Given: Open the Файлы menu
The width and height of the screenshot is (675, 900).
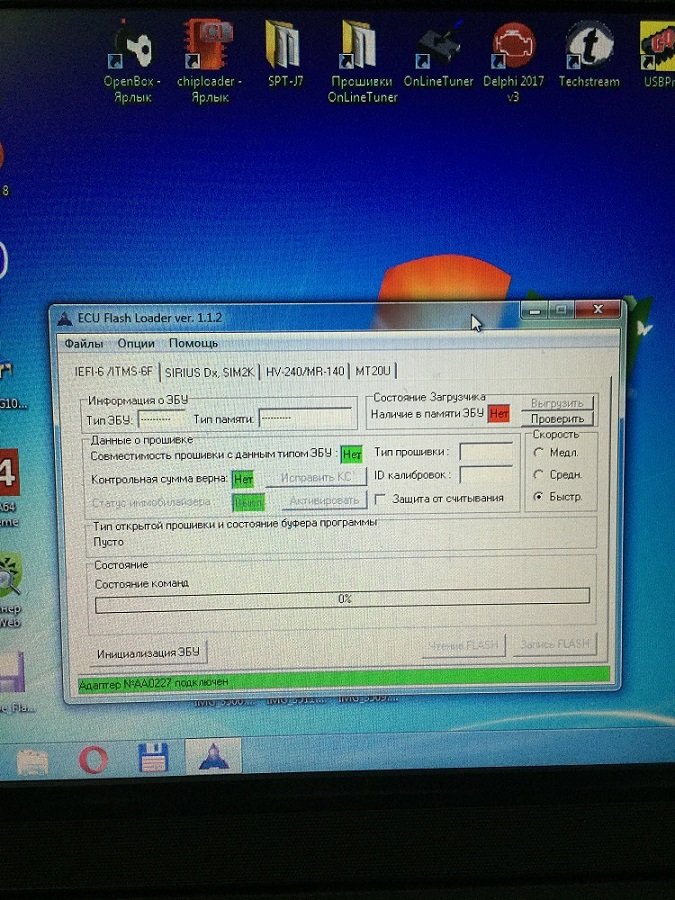Looking at the screenshot, I should [x=84, y=343].
